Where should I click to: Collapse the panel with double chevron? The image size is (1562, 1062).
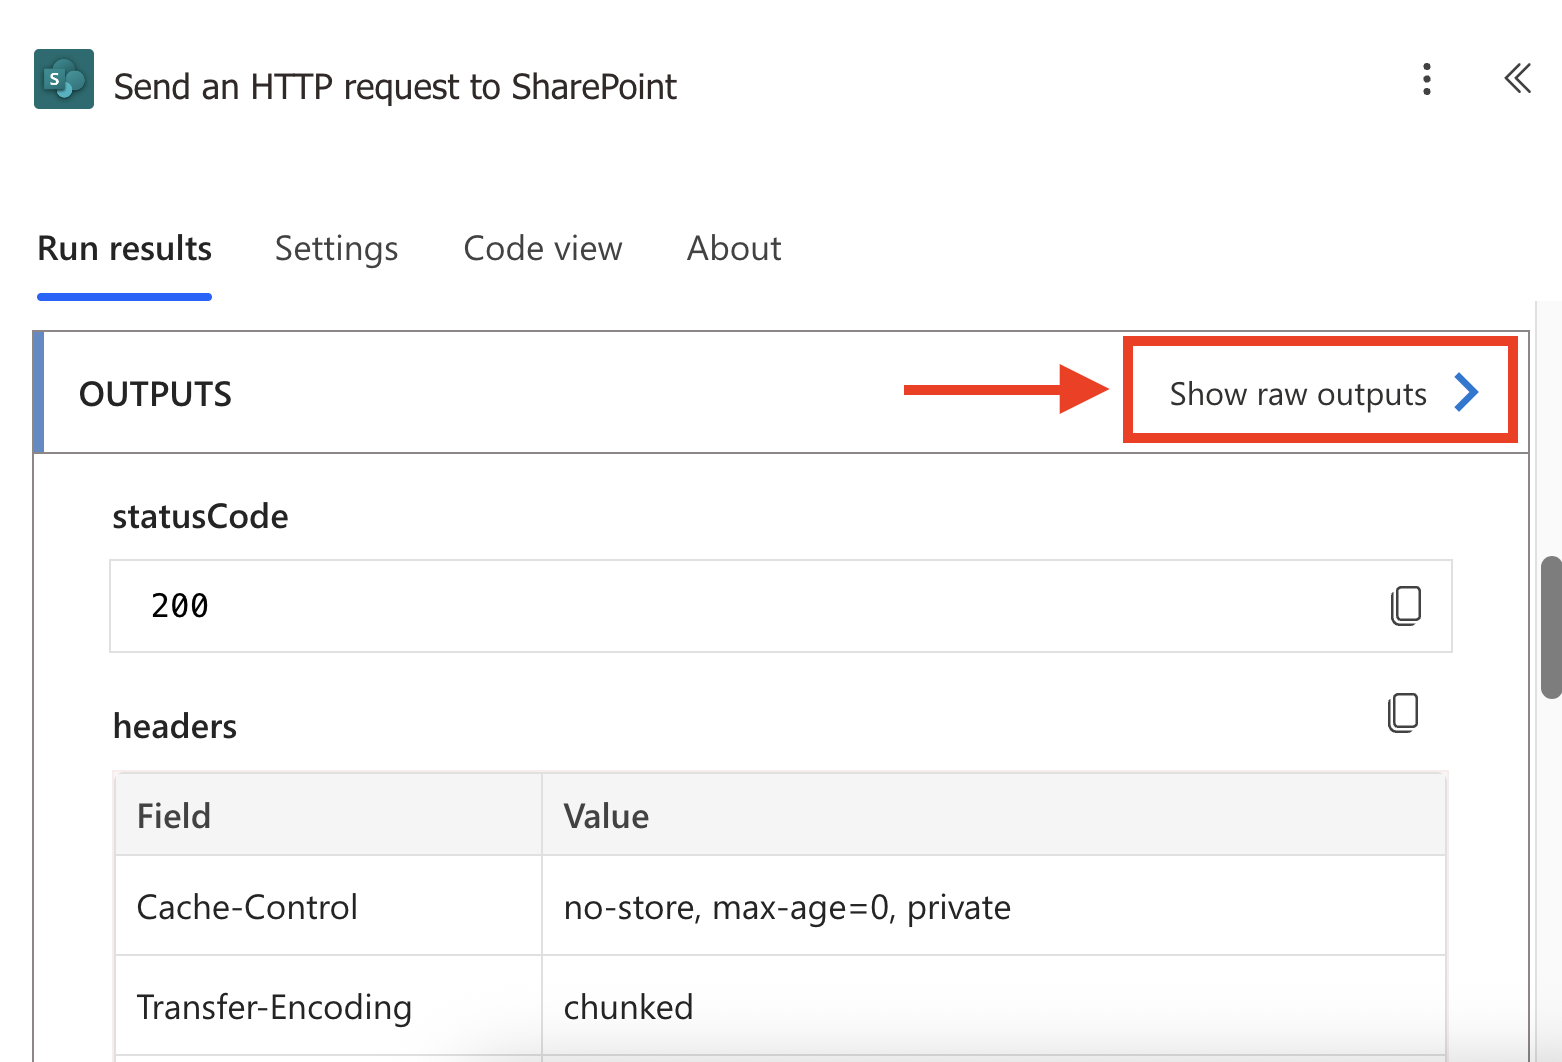click(x=1518, y=78)
